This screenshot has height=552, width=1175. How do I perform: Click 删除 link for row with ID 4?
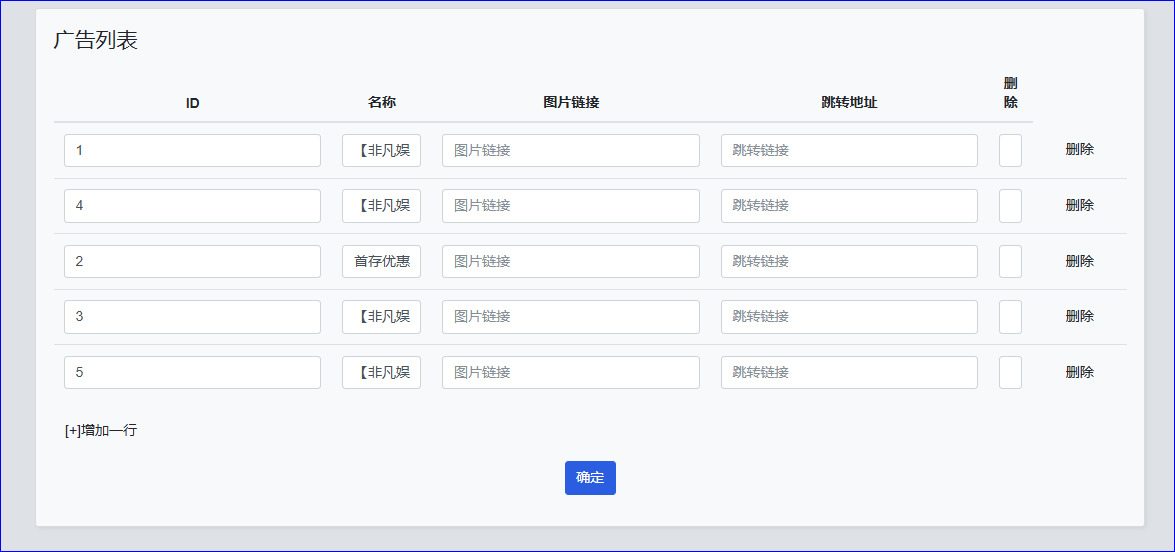coord(1079,205)
